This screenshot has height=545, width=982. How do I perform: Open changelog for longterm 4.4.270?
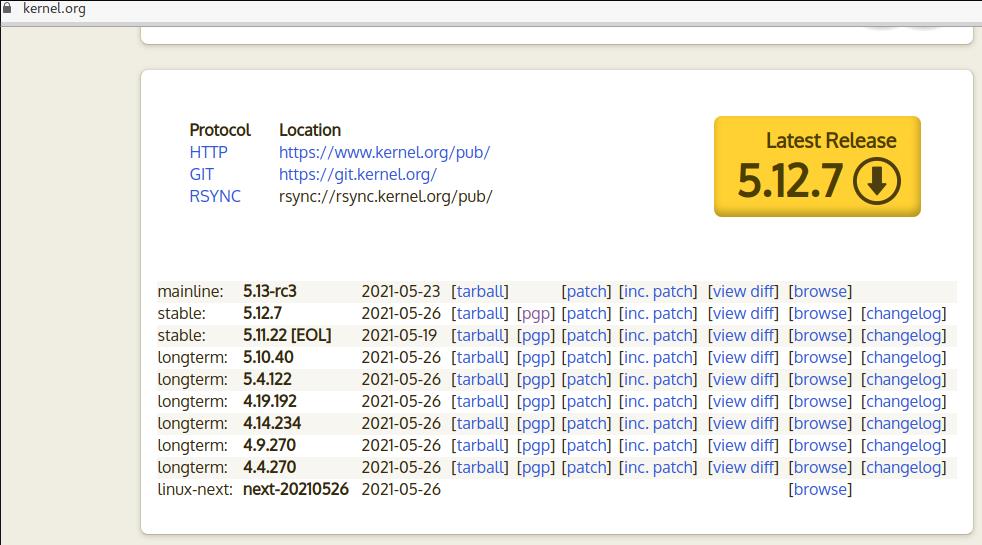coord(904,467)
